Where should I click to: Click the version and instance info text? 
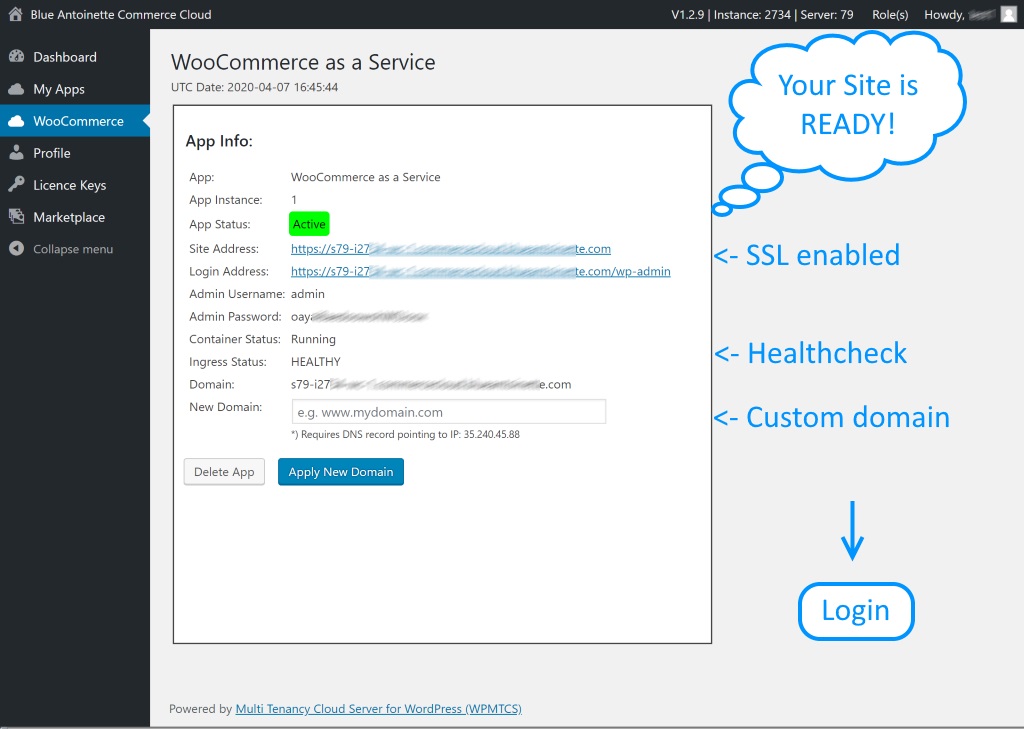tap(762, 14)
